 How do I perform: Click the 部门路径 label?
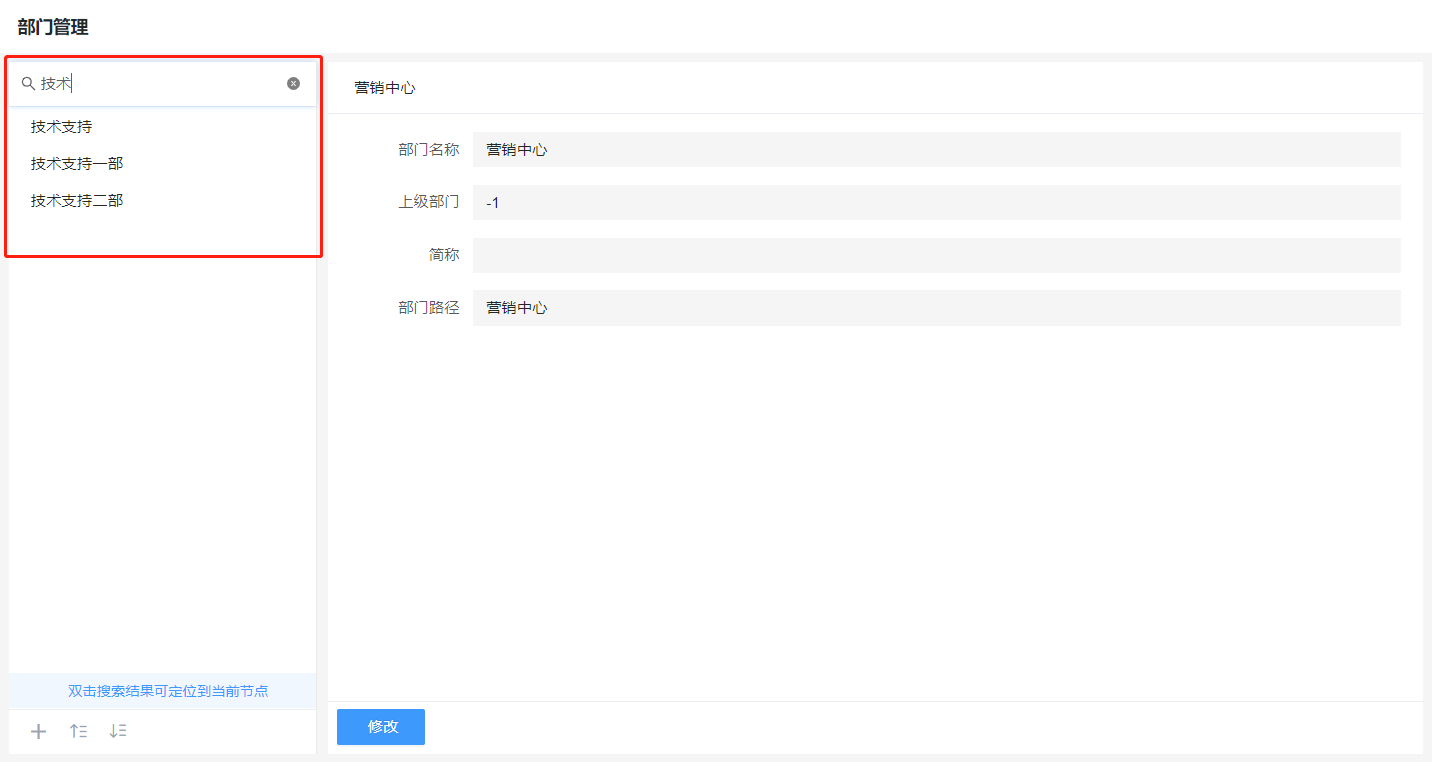click(428, 308)
